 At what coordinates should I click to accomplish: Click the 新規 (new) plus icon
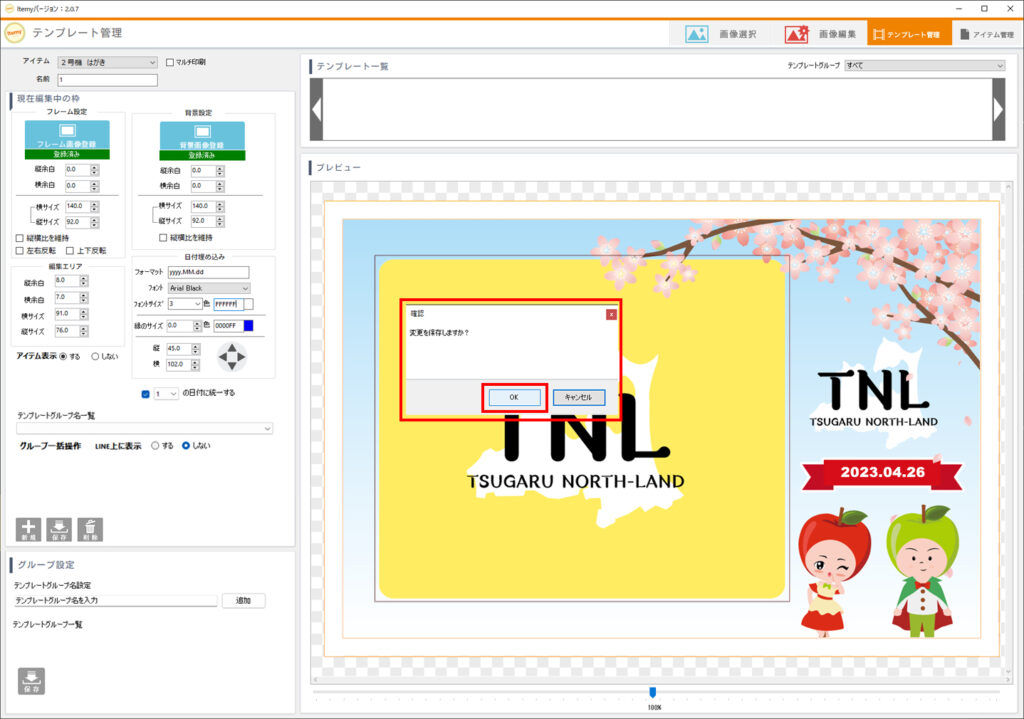tap(28, 529)
